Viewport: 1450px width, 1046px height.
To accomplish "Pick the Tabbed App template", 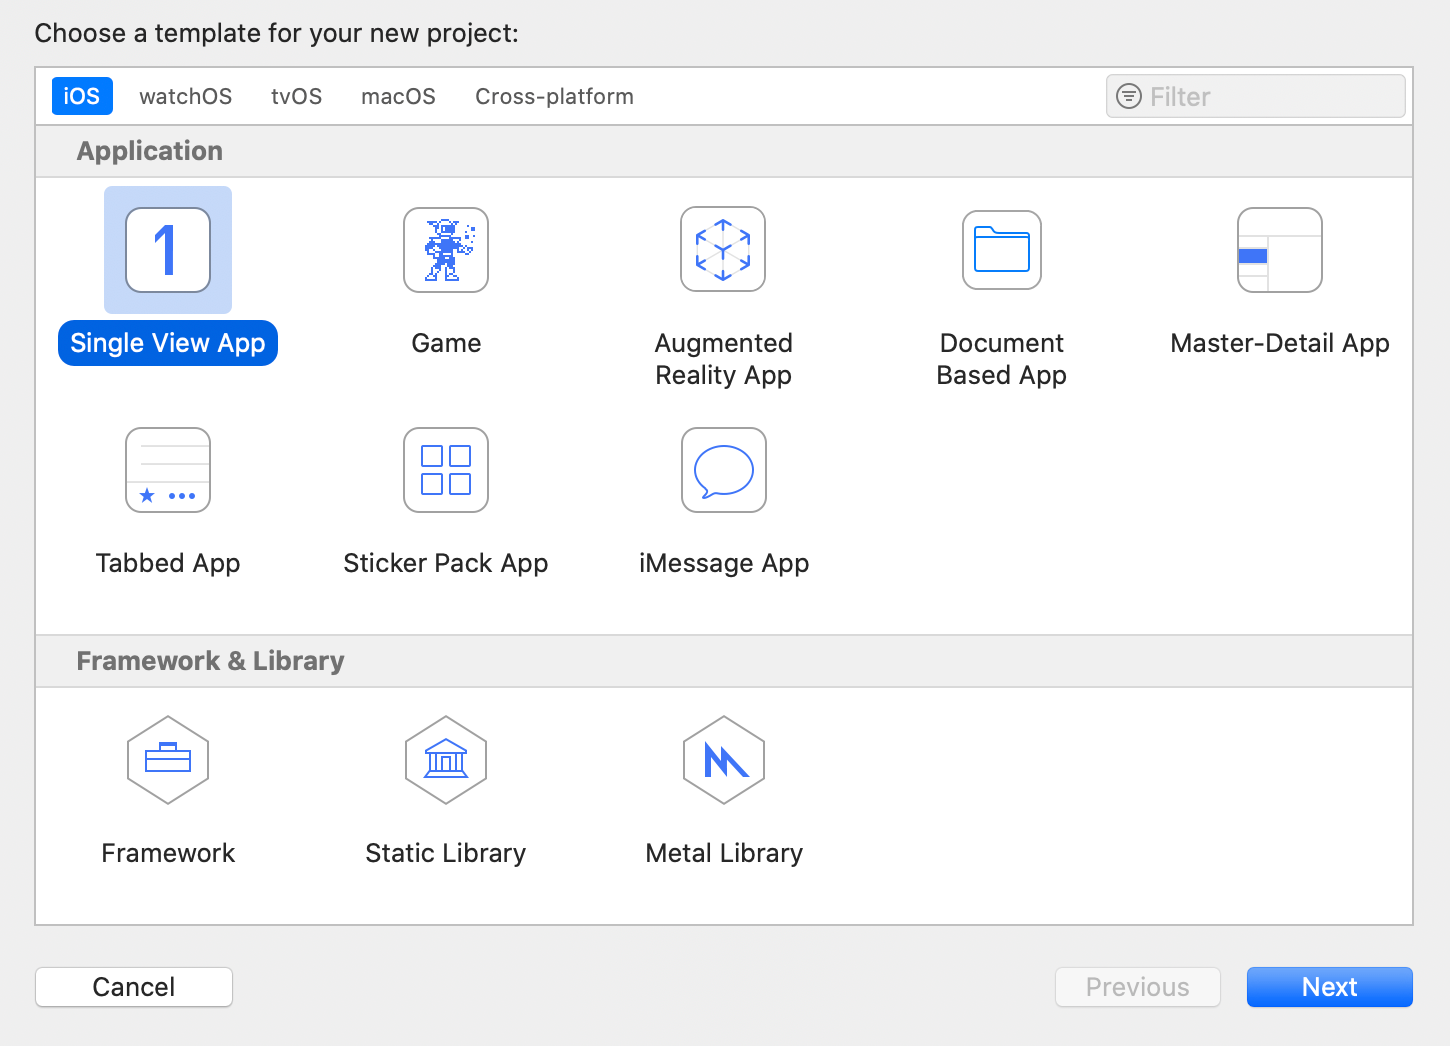I will (x=168, y=470).
